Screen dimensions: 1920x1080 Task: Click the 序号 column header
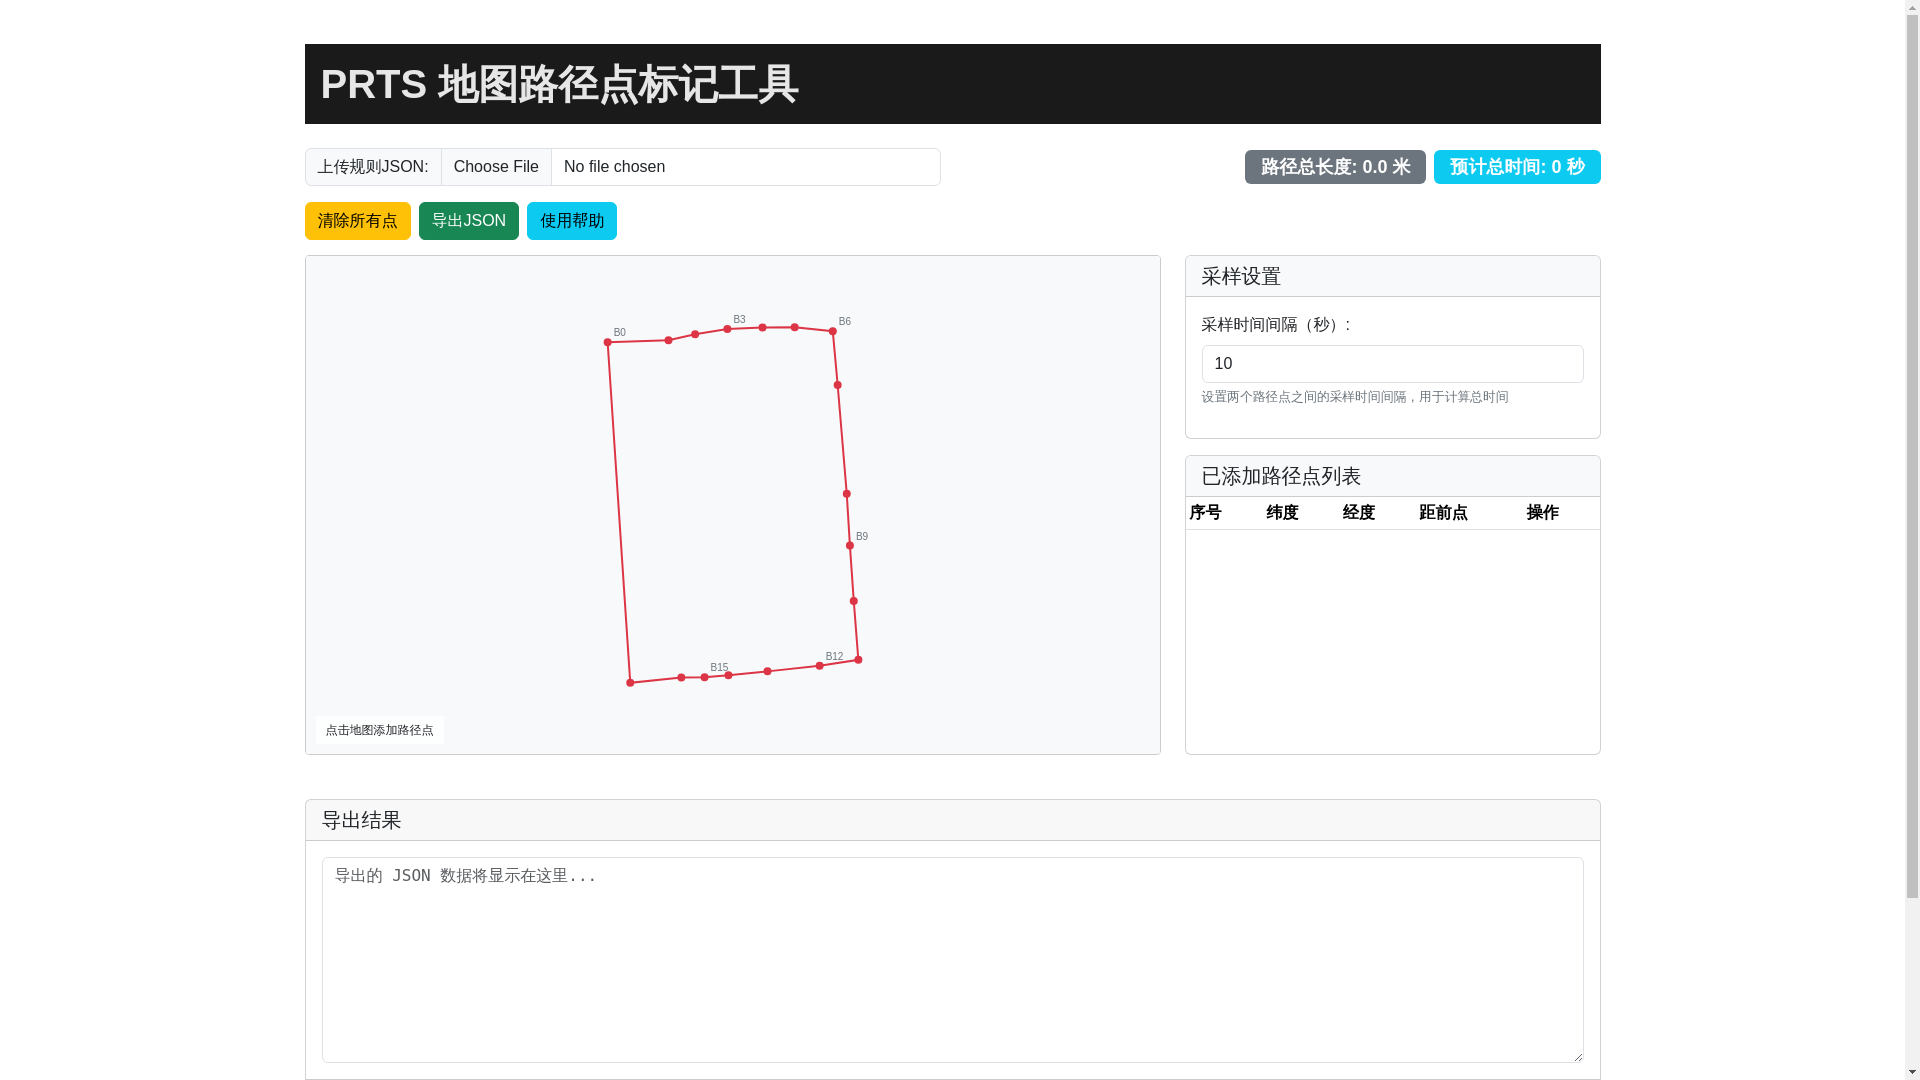(x=1205, y=513)
